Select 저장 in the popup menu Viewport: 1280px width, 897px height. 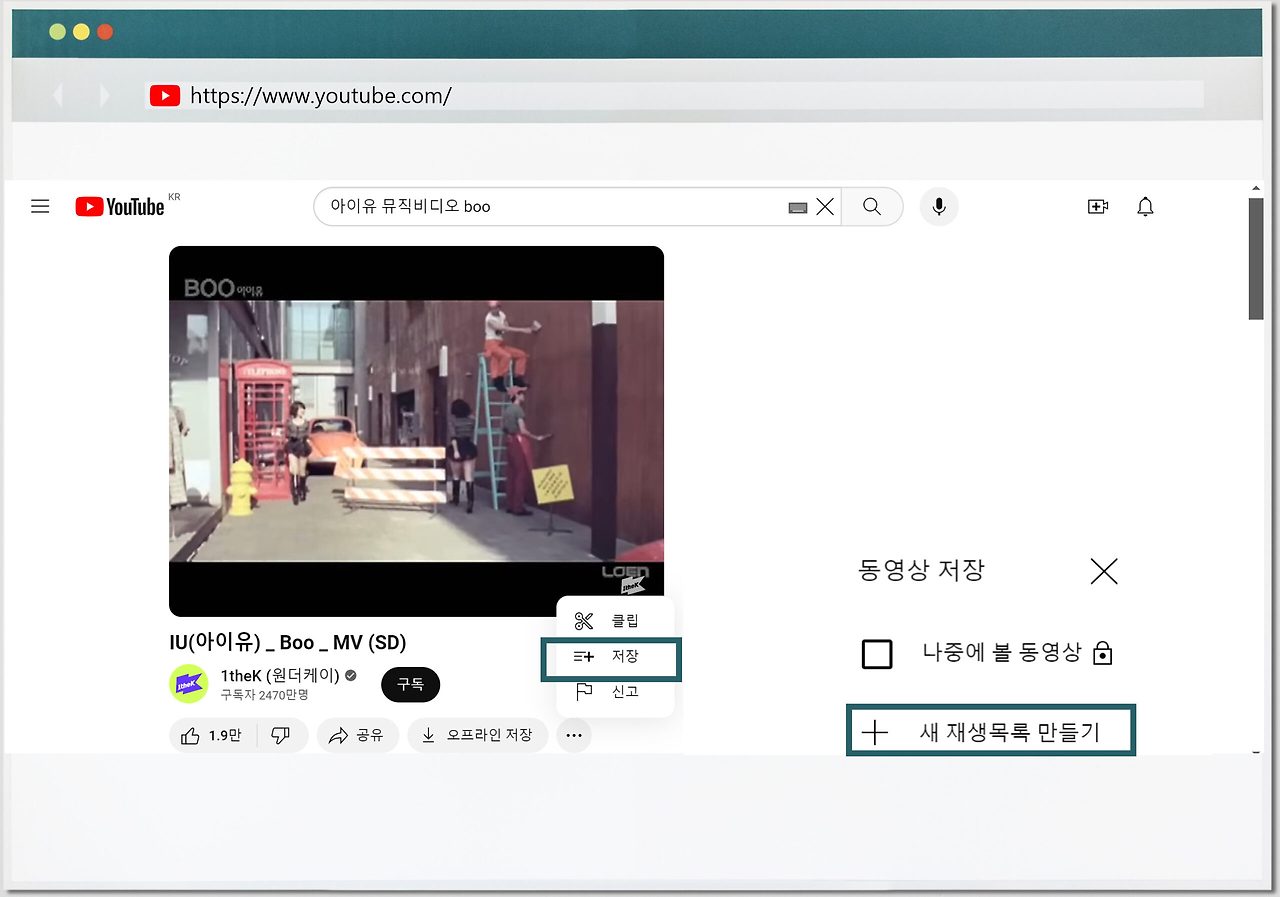point(611,657)
